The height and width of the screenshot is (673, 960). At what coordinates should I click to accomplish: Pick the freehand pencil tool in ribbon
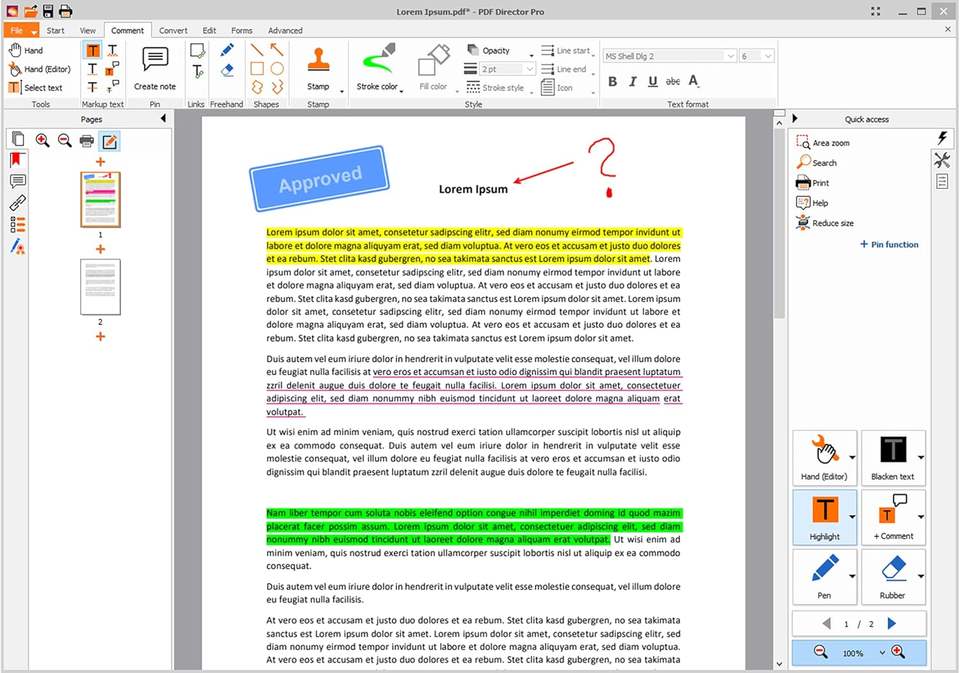coord(227,50)
